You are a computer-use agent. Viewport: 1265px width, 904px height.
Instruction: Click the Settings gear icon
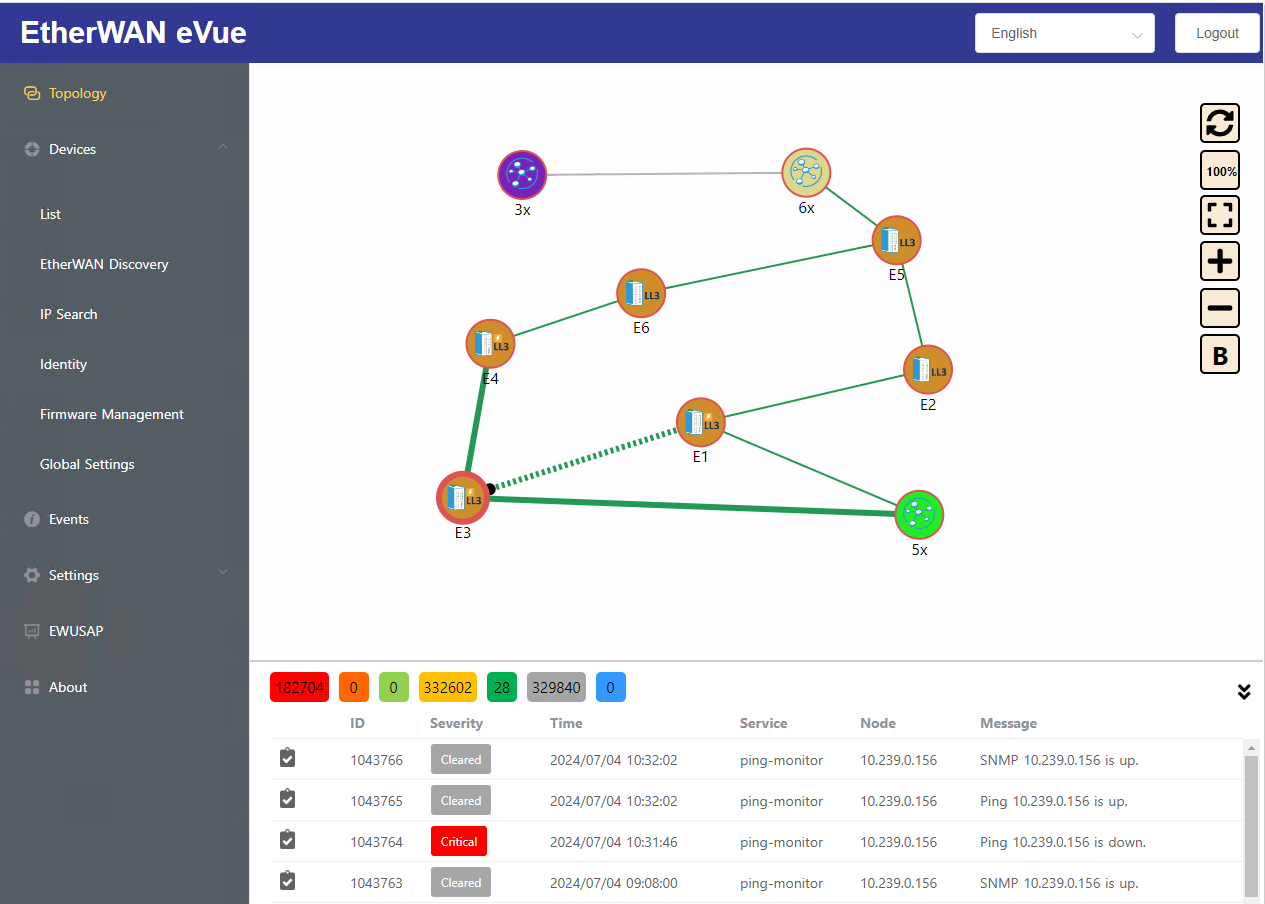pos(31,575)
